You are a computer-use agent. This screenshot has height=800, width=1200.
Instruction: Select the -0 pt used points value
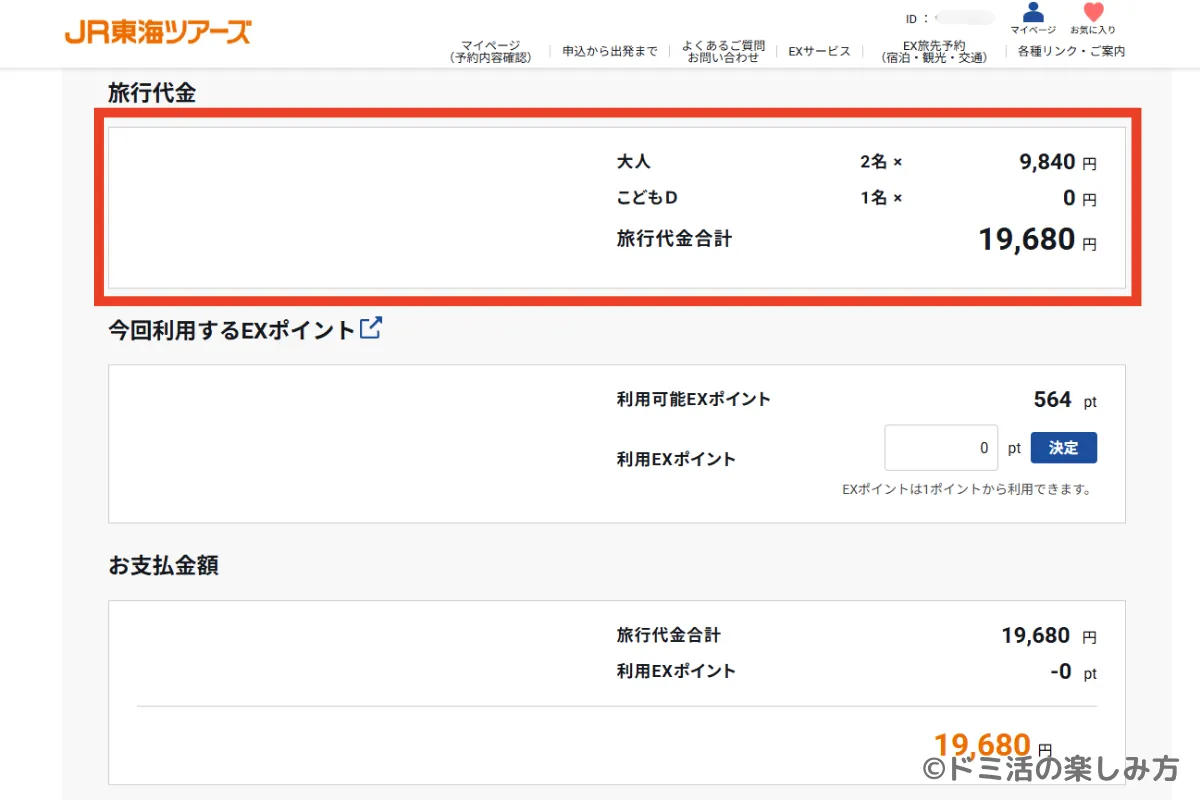coord(1073,671)
